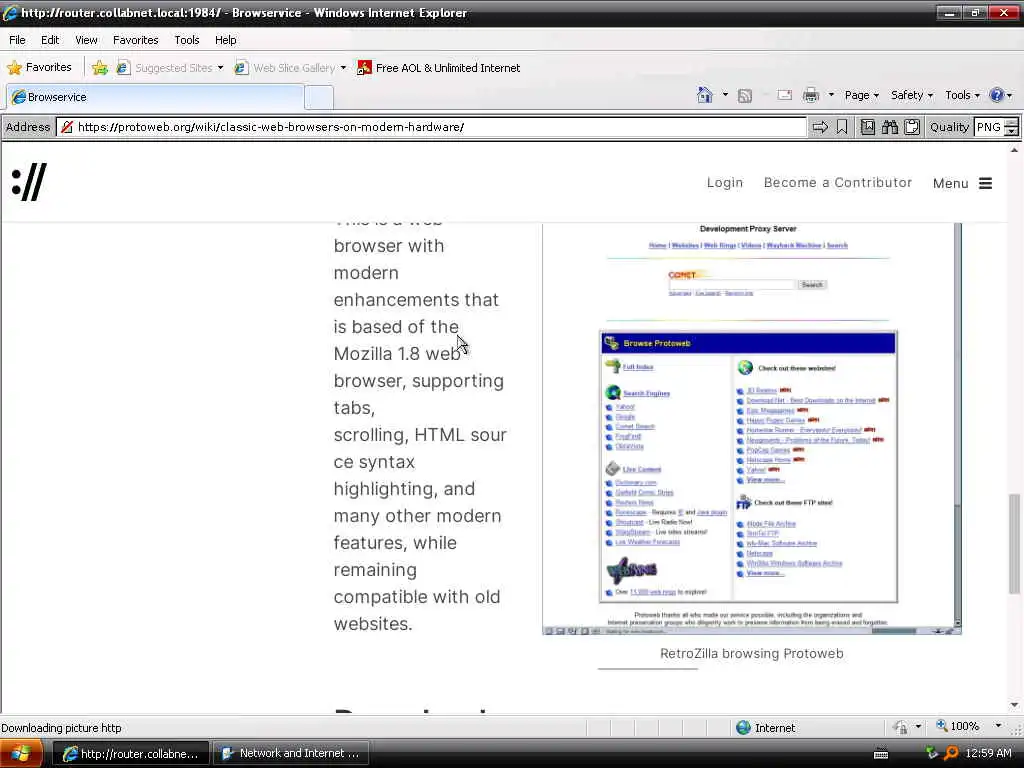Click the Protoweb :// logo
This screenshot has height=768, width=1024.
click(29, 182)
